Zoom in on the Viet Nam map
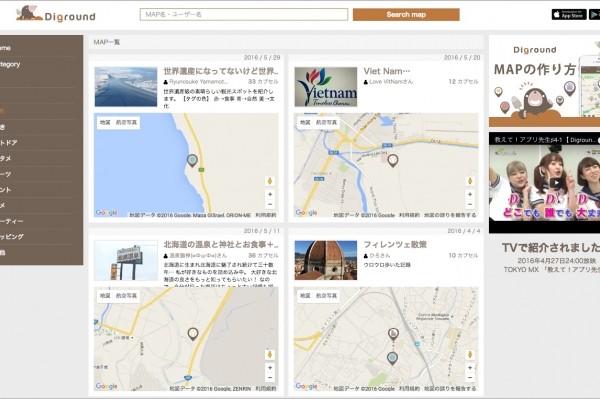 tap(470, 194)
